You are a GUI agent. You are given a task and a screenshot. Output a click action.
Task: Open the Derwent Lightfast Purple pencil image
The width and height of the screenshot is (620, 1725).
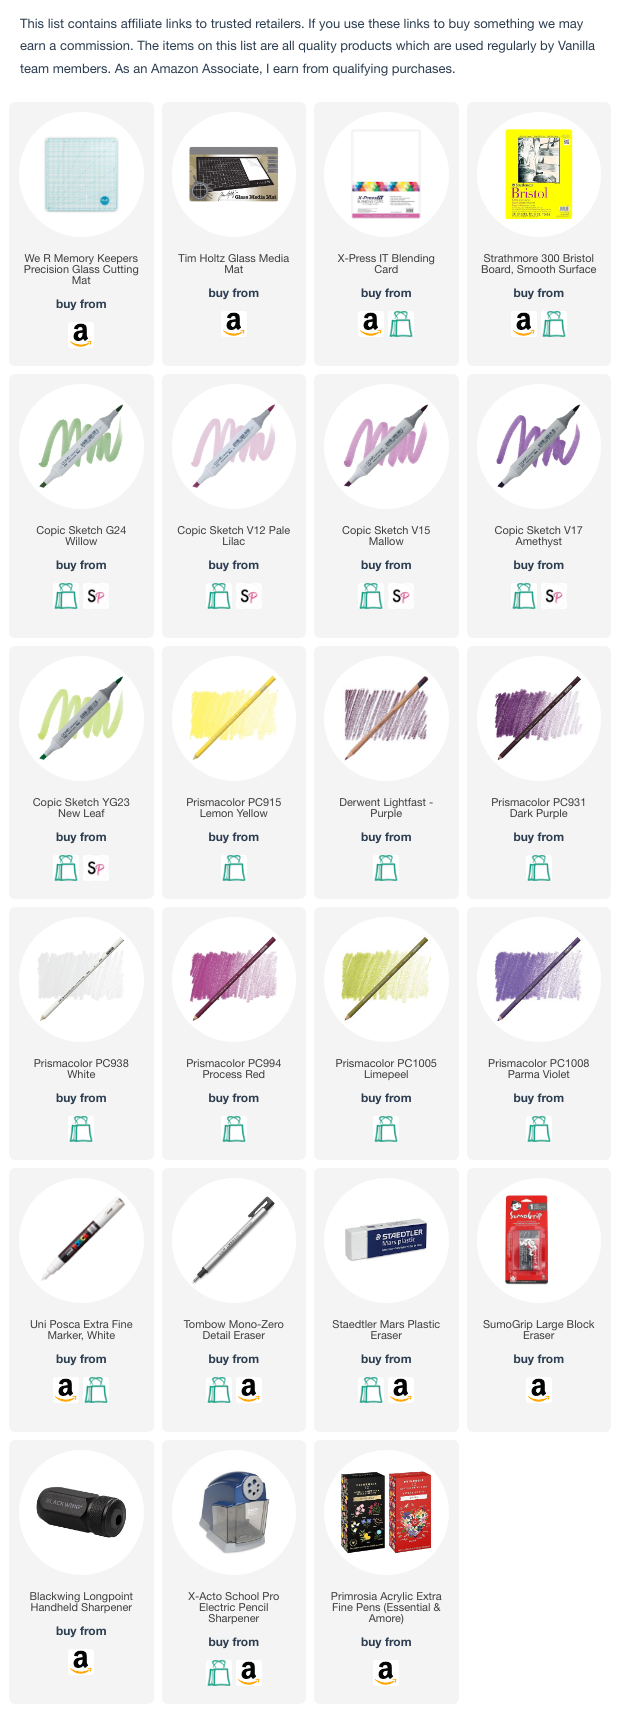click(386, 719)
